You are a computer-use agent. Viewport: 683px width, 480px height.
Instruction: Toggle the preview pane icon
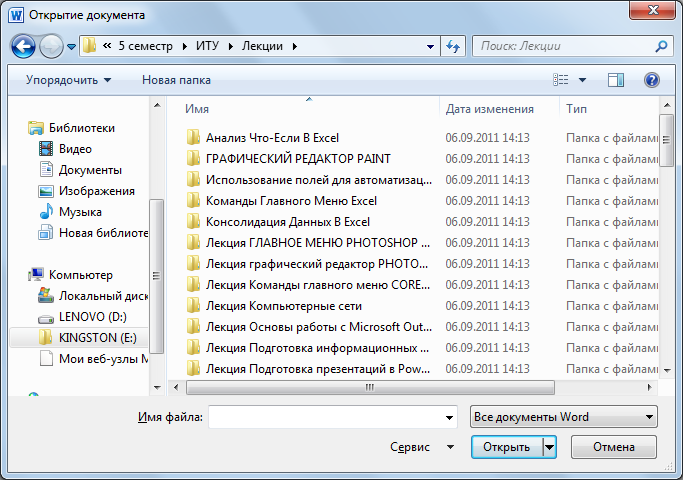click(x=616, y=80)
